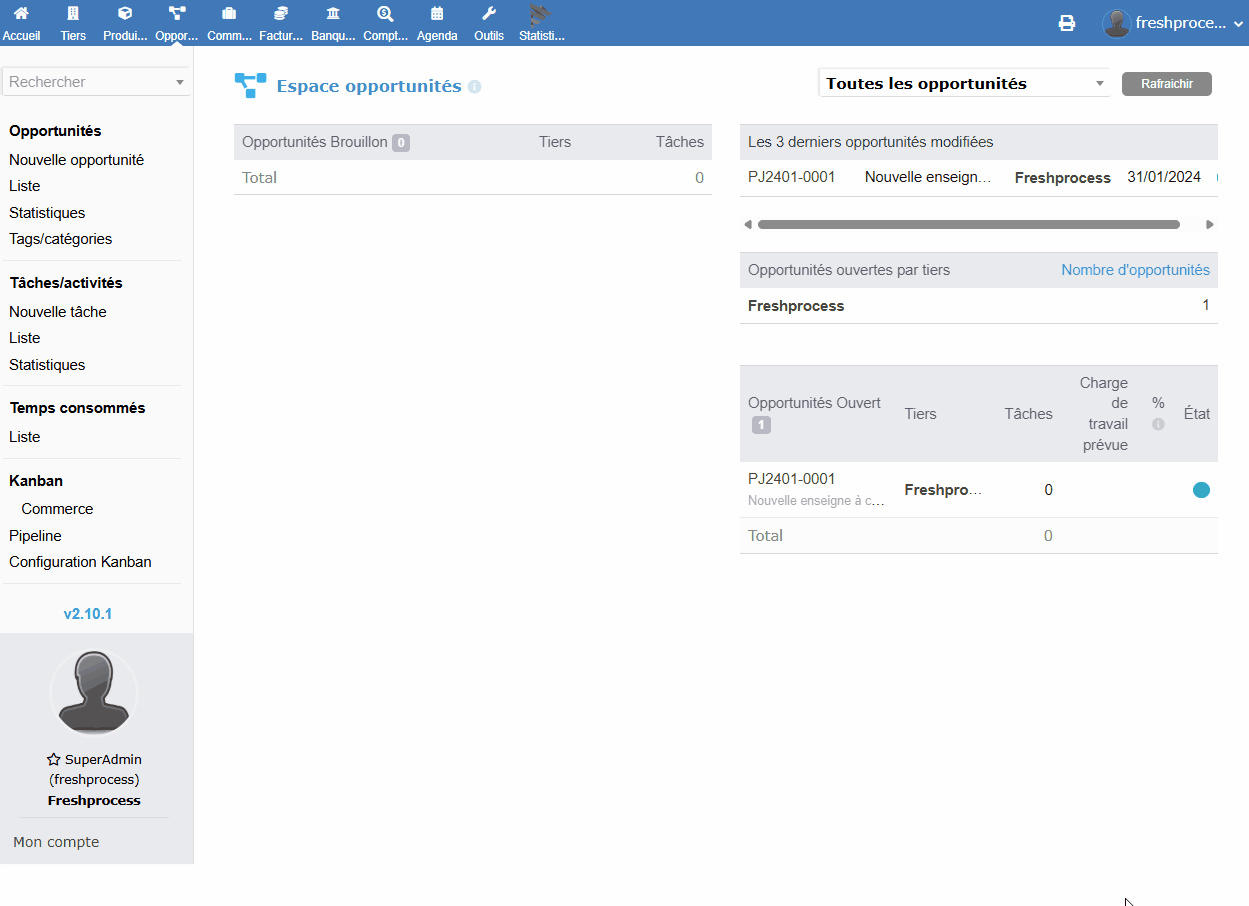Open the Accueil home icon

[x=21, y=14]
